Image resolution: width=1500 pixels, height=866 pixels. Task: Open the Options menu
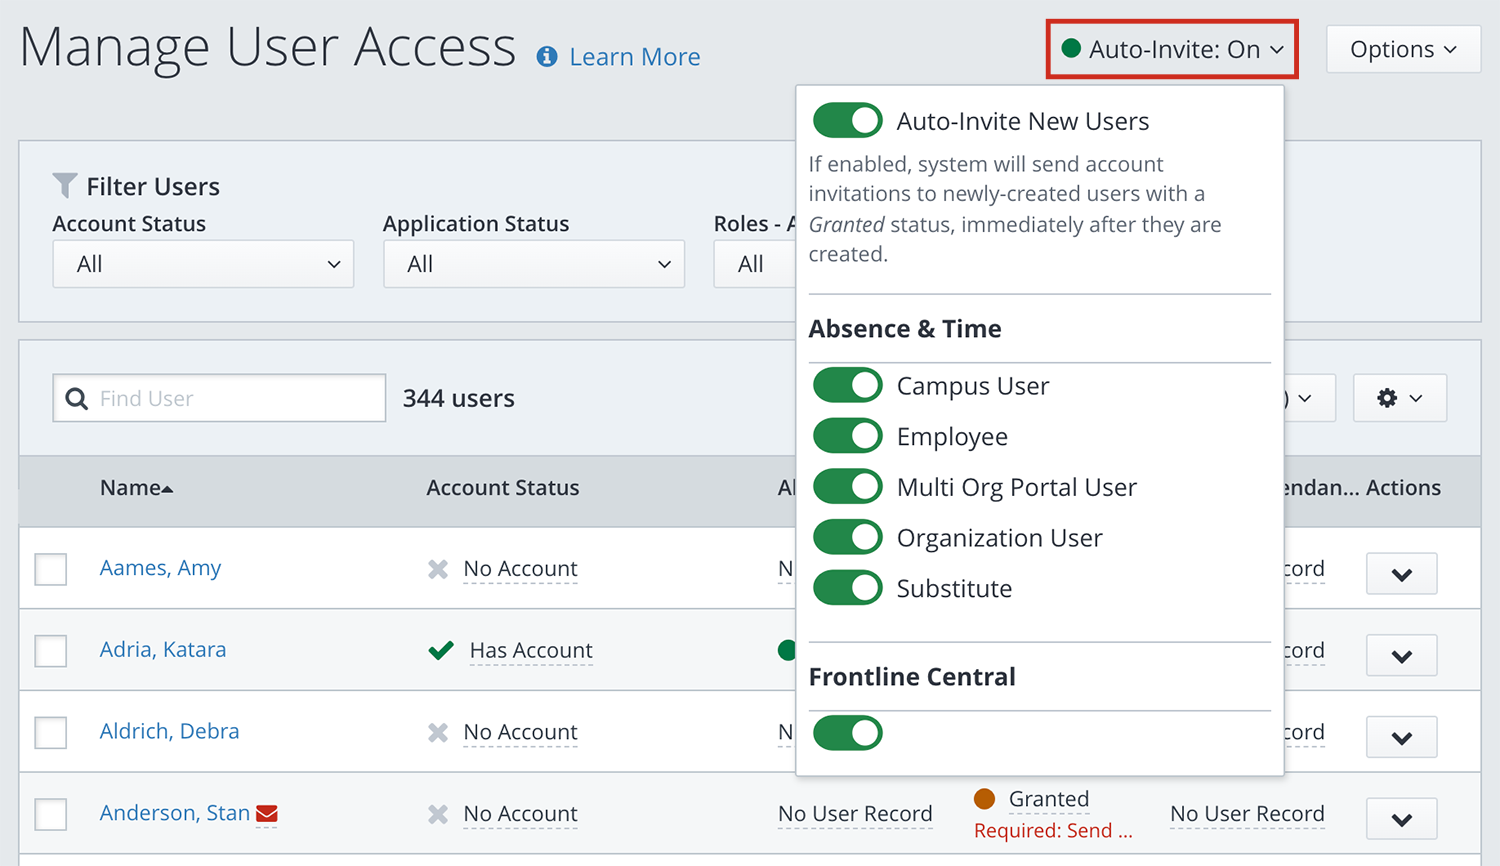(1402, 49)
